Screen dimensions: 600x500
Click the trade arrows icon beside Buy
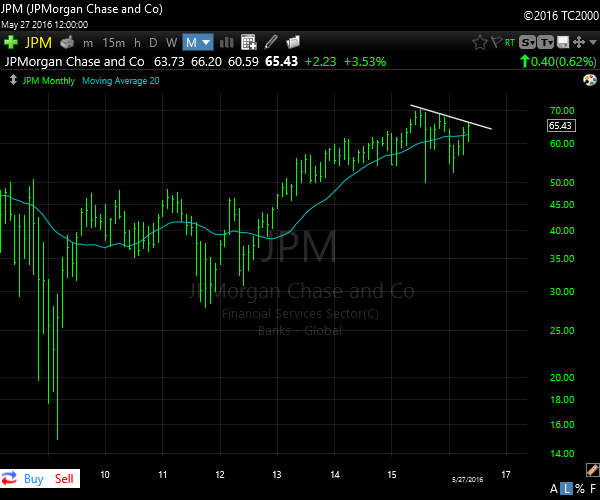10,478
